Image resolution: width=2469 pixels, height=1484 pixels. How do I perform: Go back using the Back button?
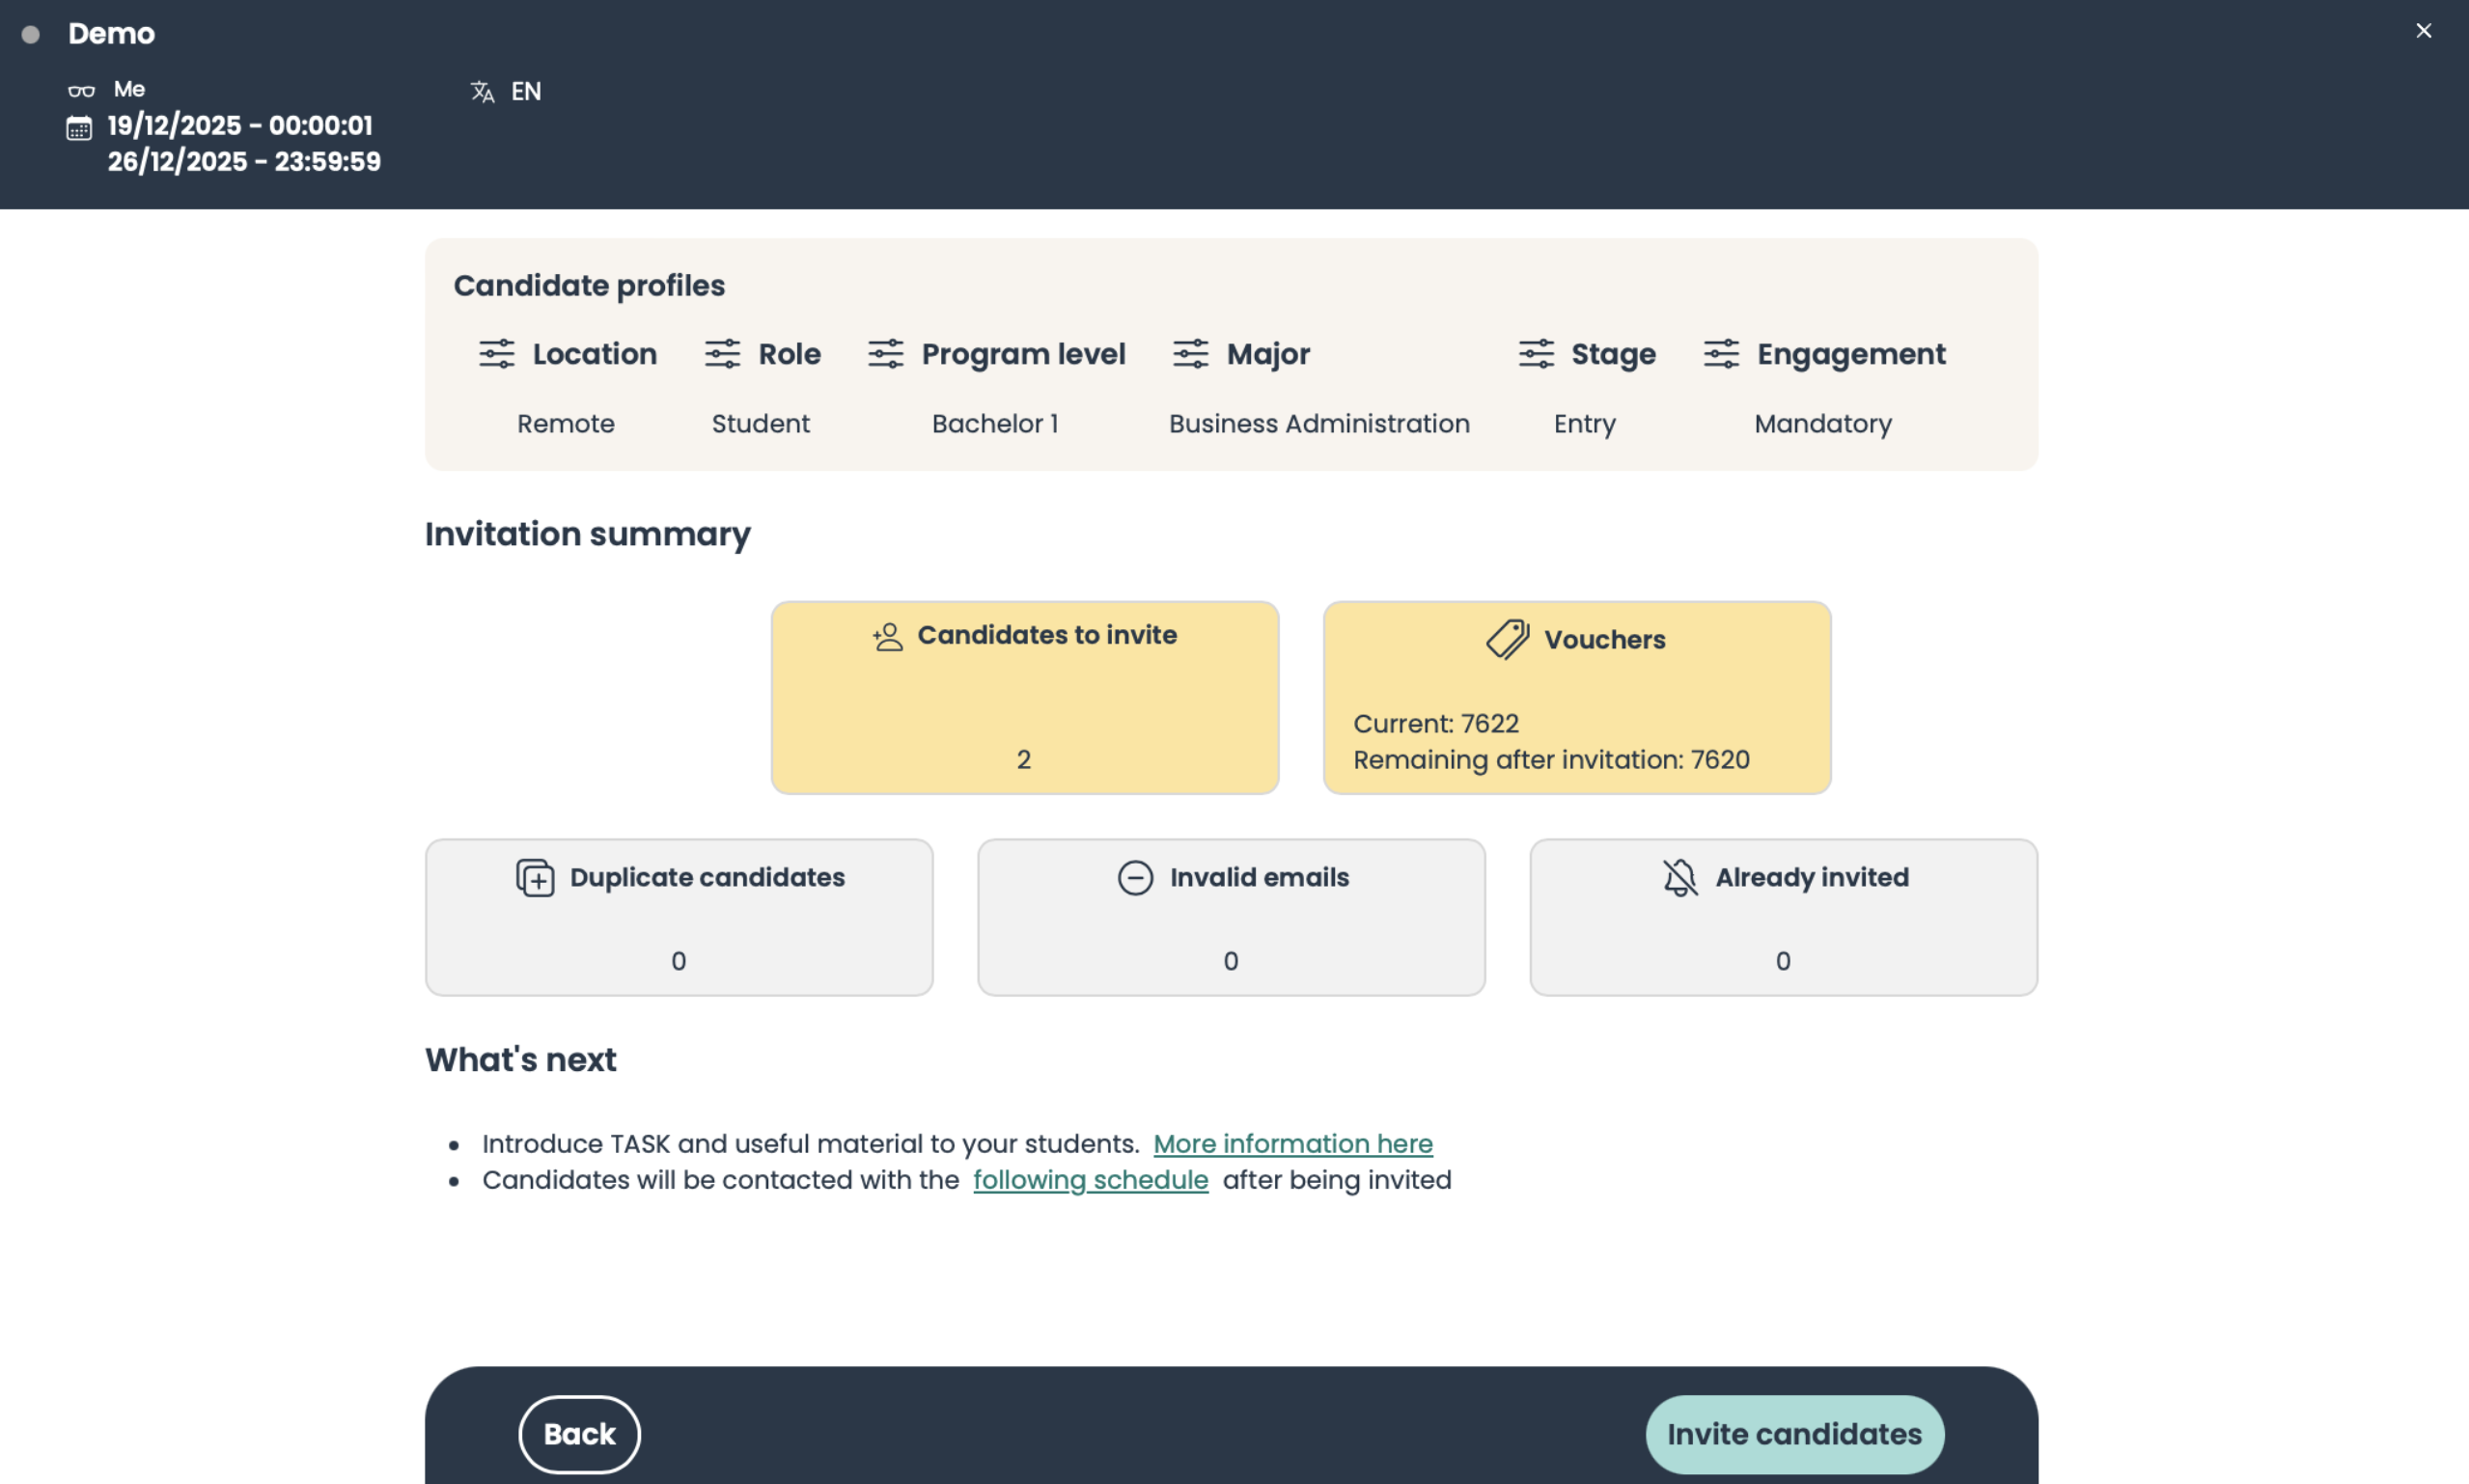click(x=579, y=1434)
